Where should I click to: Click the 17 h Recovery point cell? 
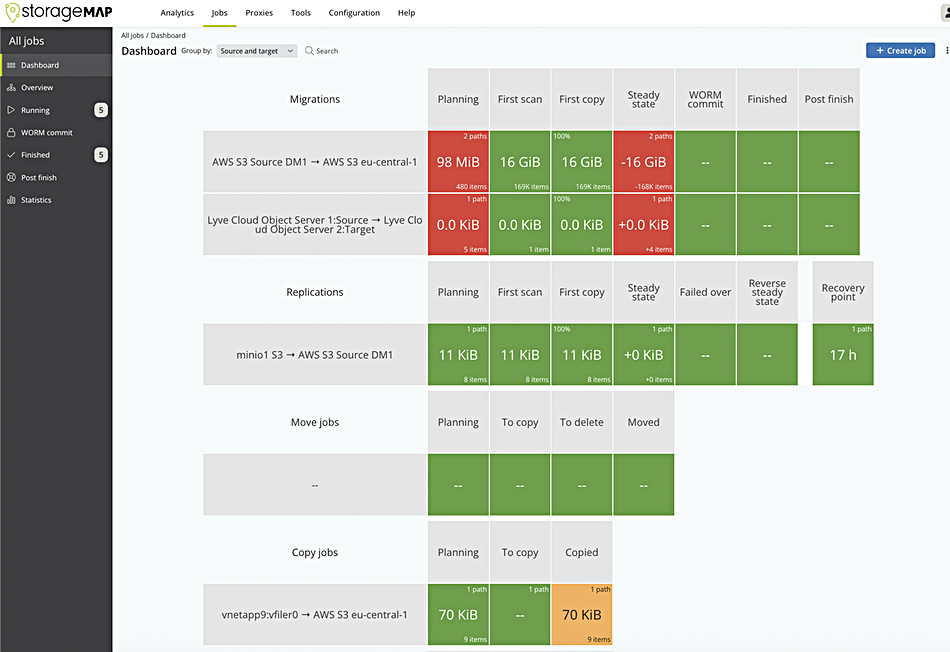843,354
